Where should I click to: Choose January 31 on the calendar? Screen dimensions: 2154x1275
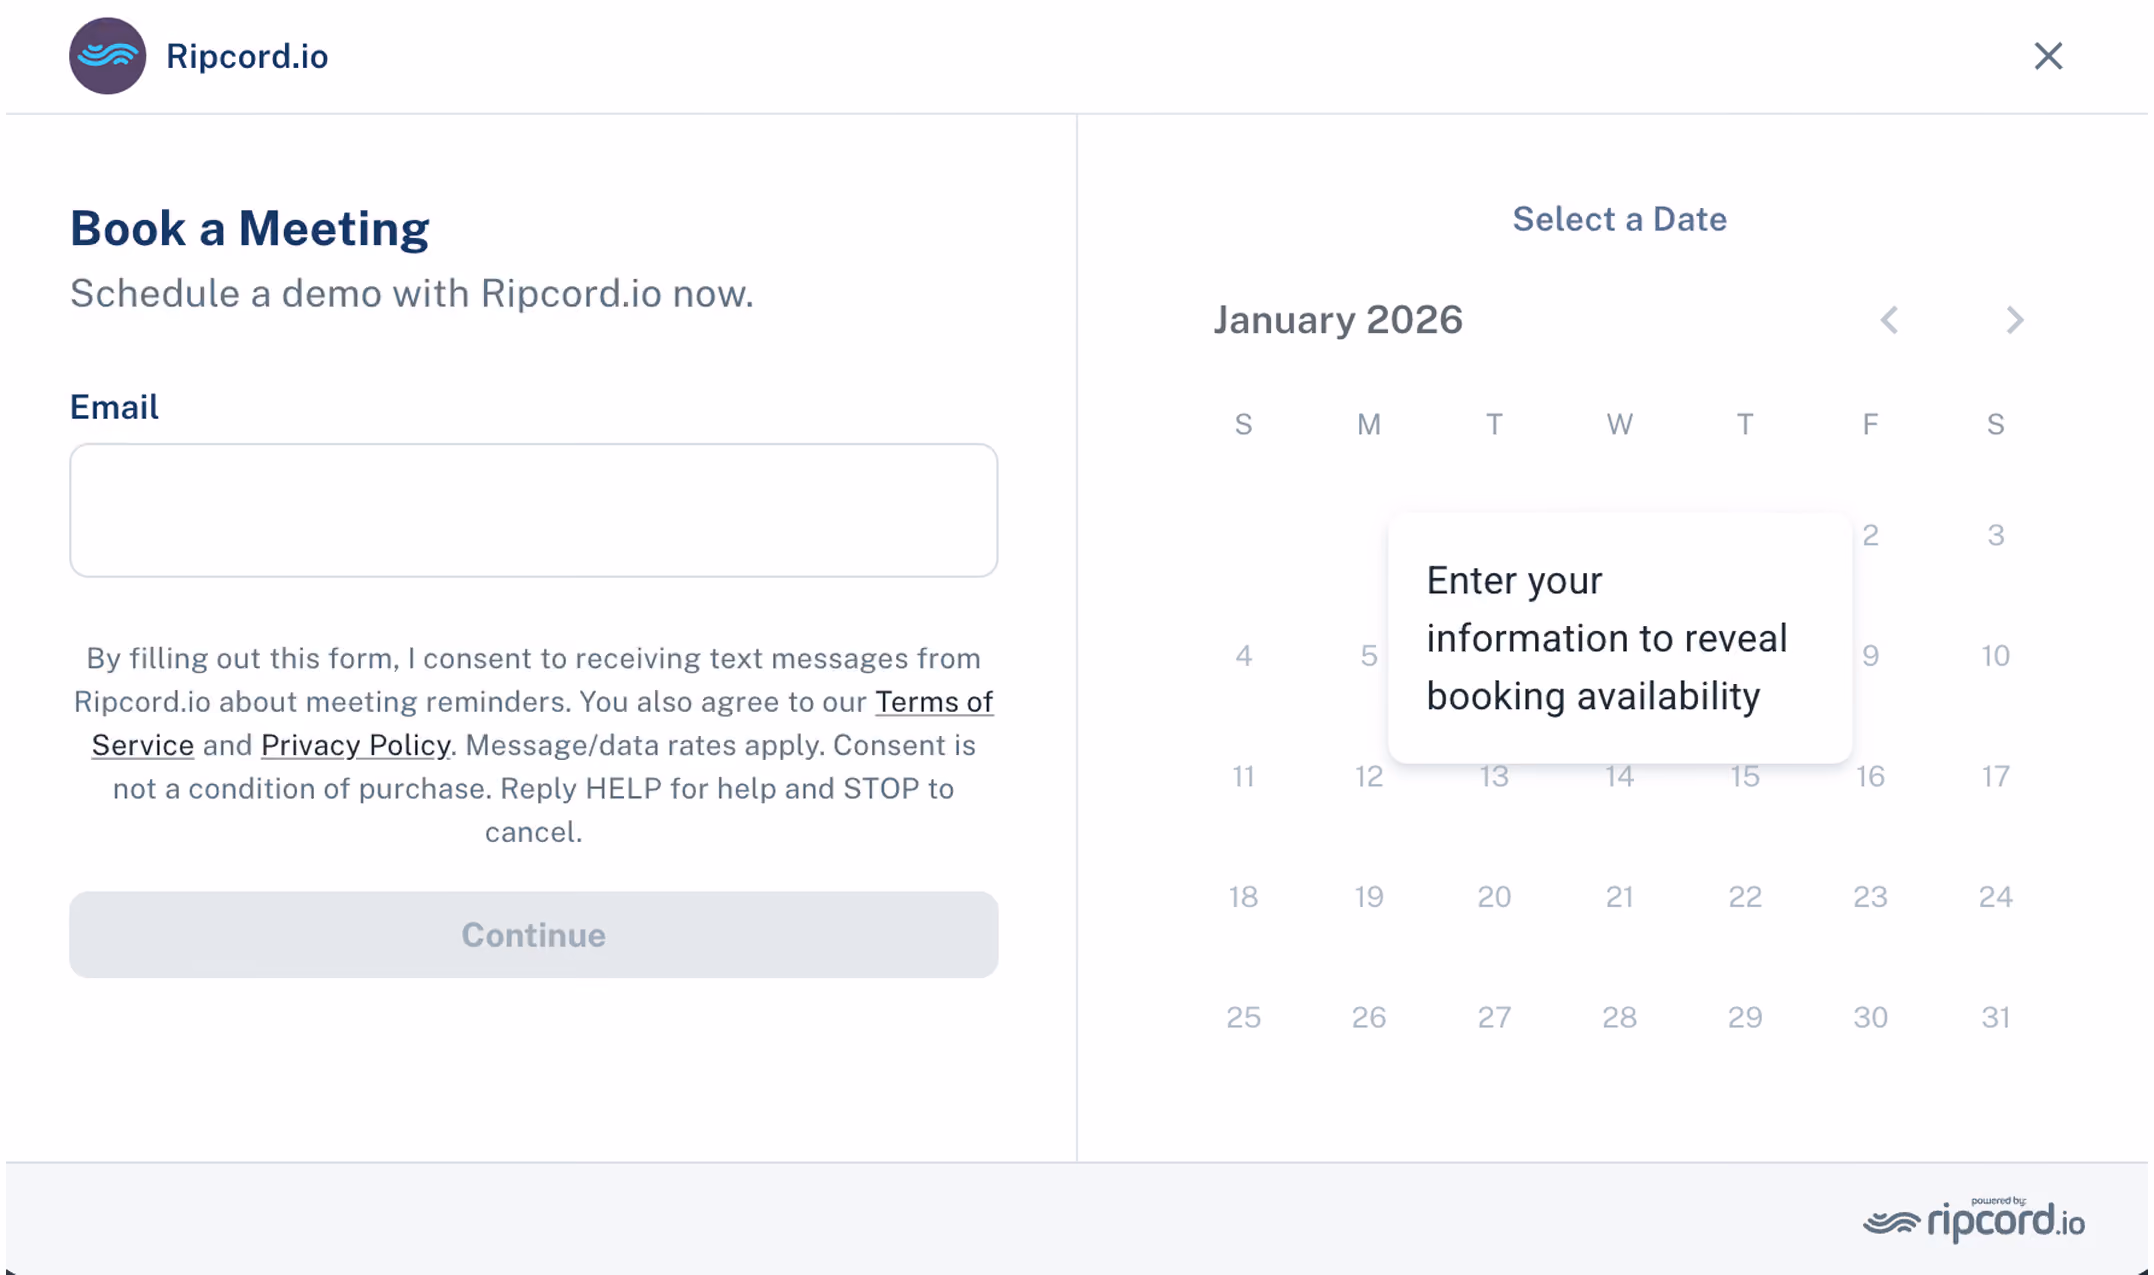1995,1017
